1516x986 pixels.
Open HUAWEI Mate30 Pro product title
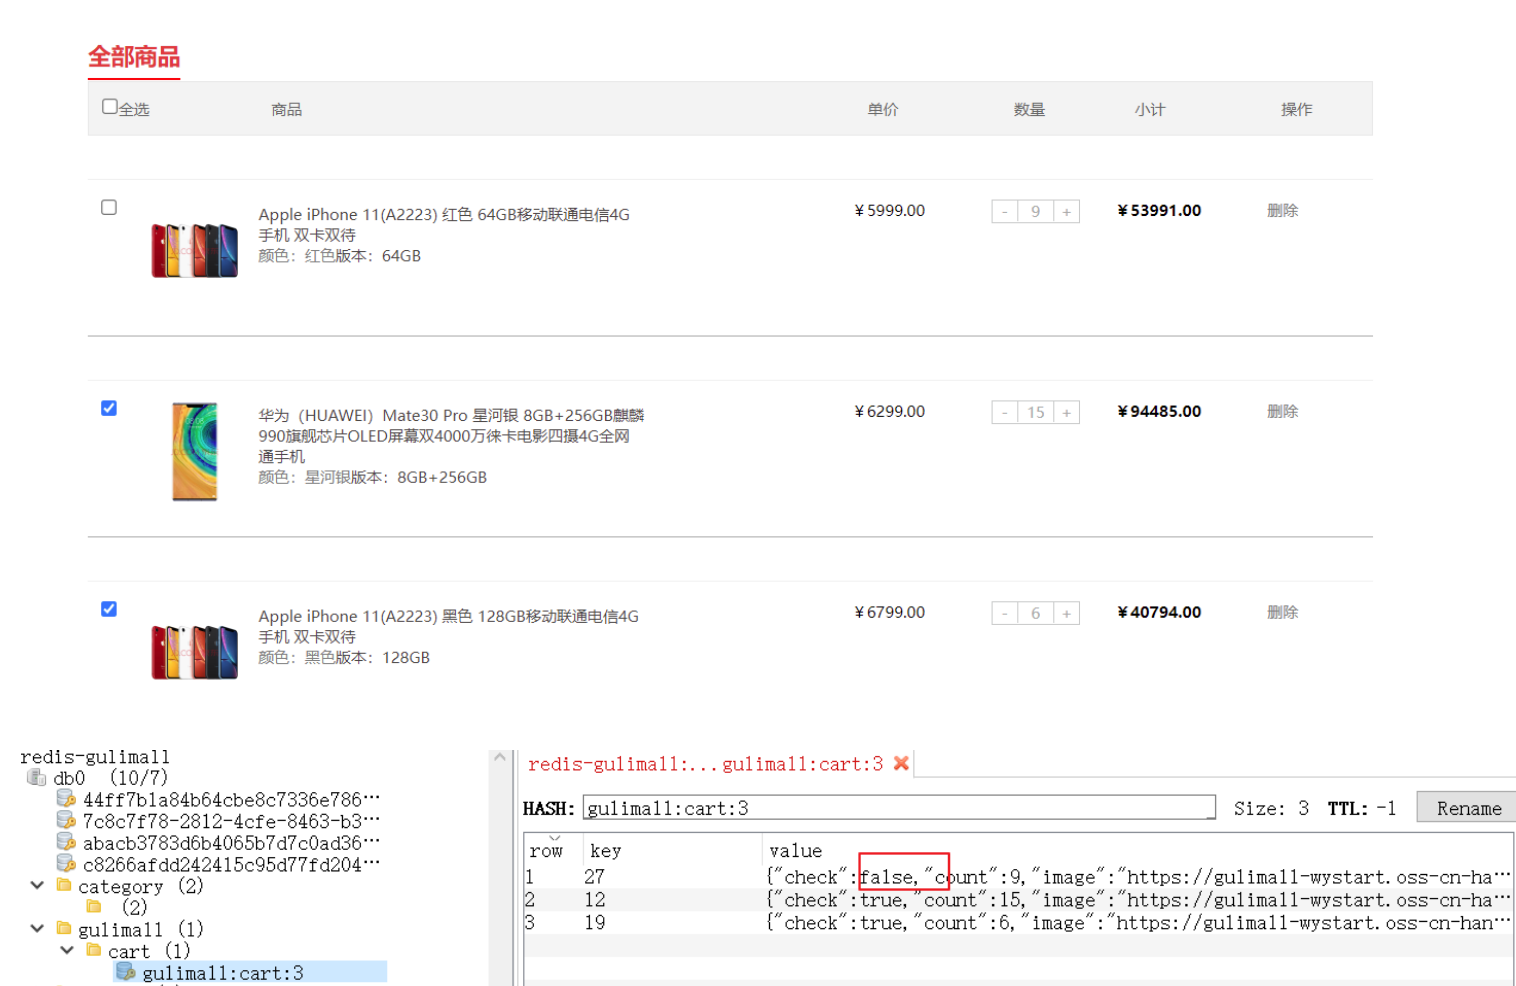coord(451,435)
